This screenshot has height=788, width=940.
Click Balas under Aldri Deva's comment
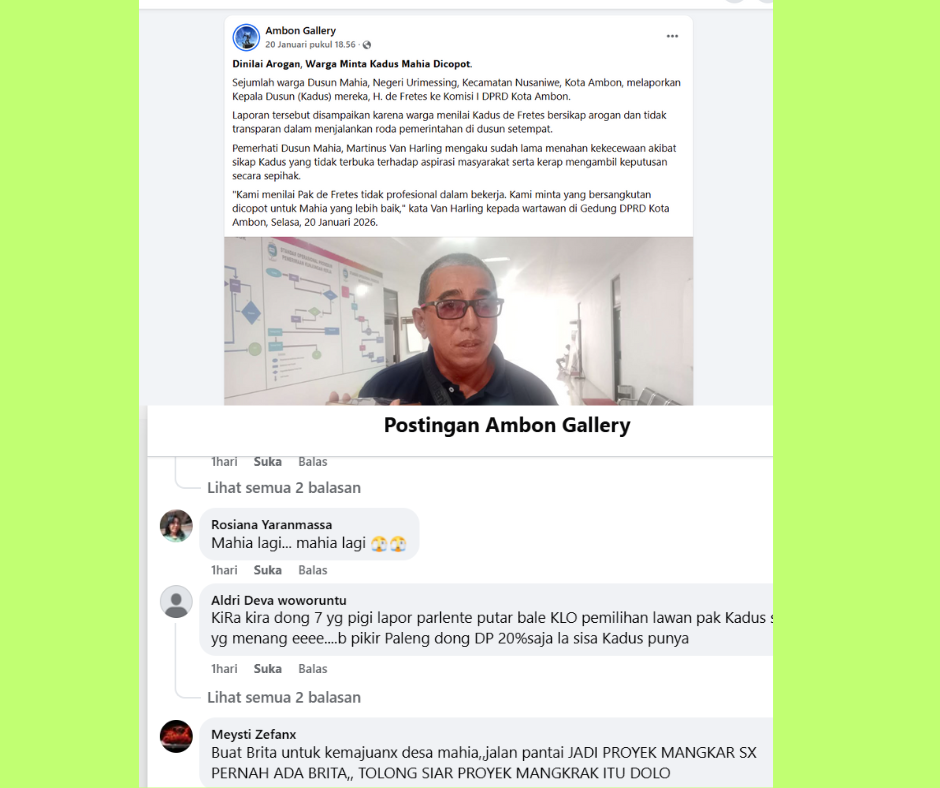(x=313, y=669)
